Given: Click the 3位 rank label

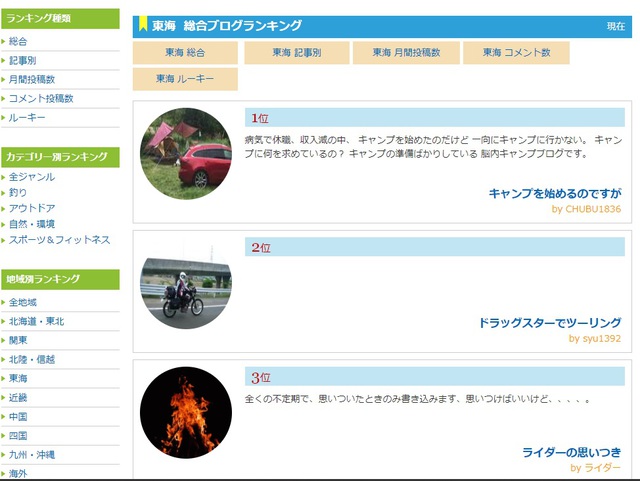Looking at the screenshot, I should 261,378.
